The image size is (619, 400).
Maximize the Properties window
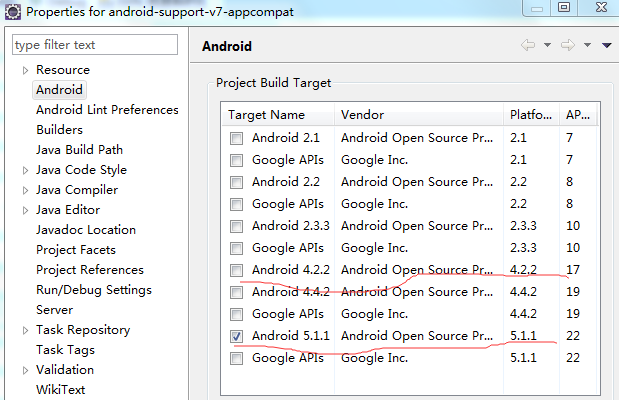click(x=564, y=7)
